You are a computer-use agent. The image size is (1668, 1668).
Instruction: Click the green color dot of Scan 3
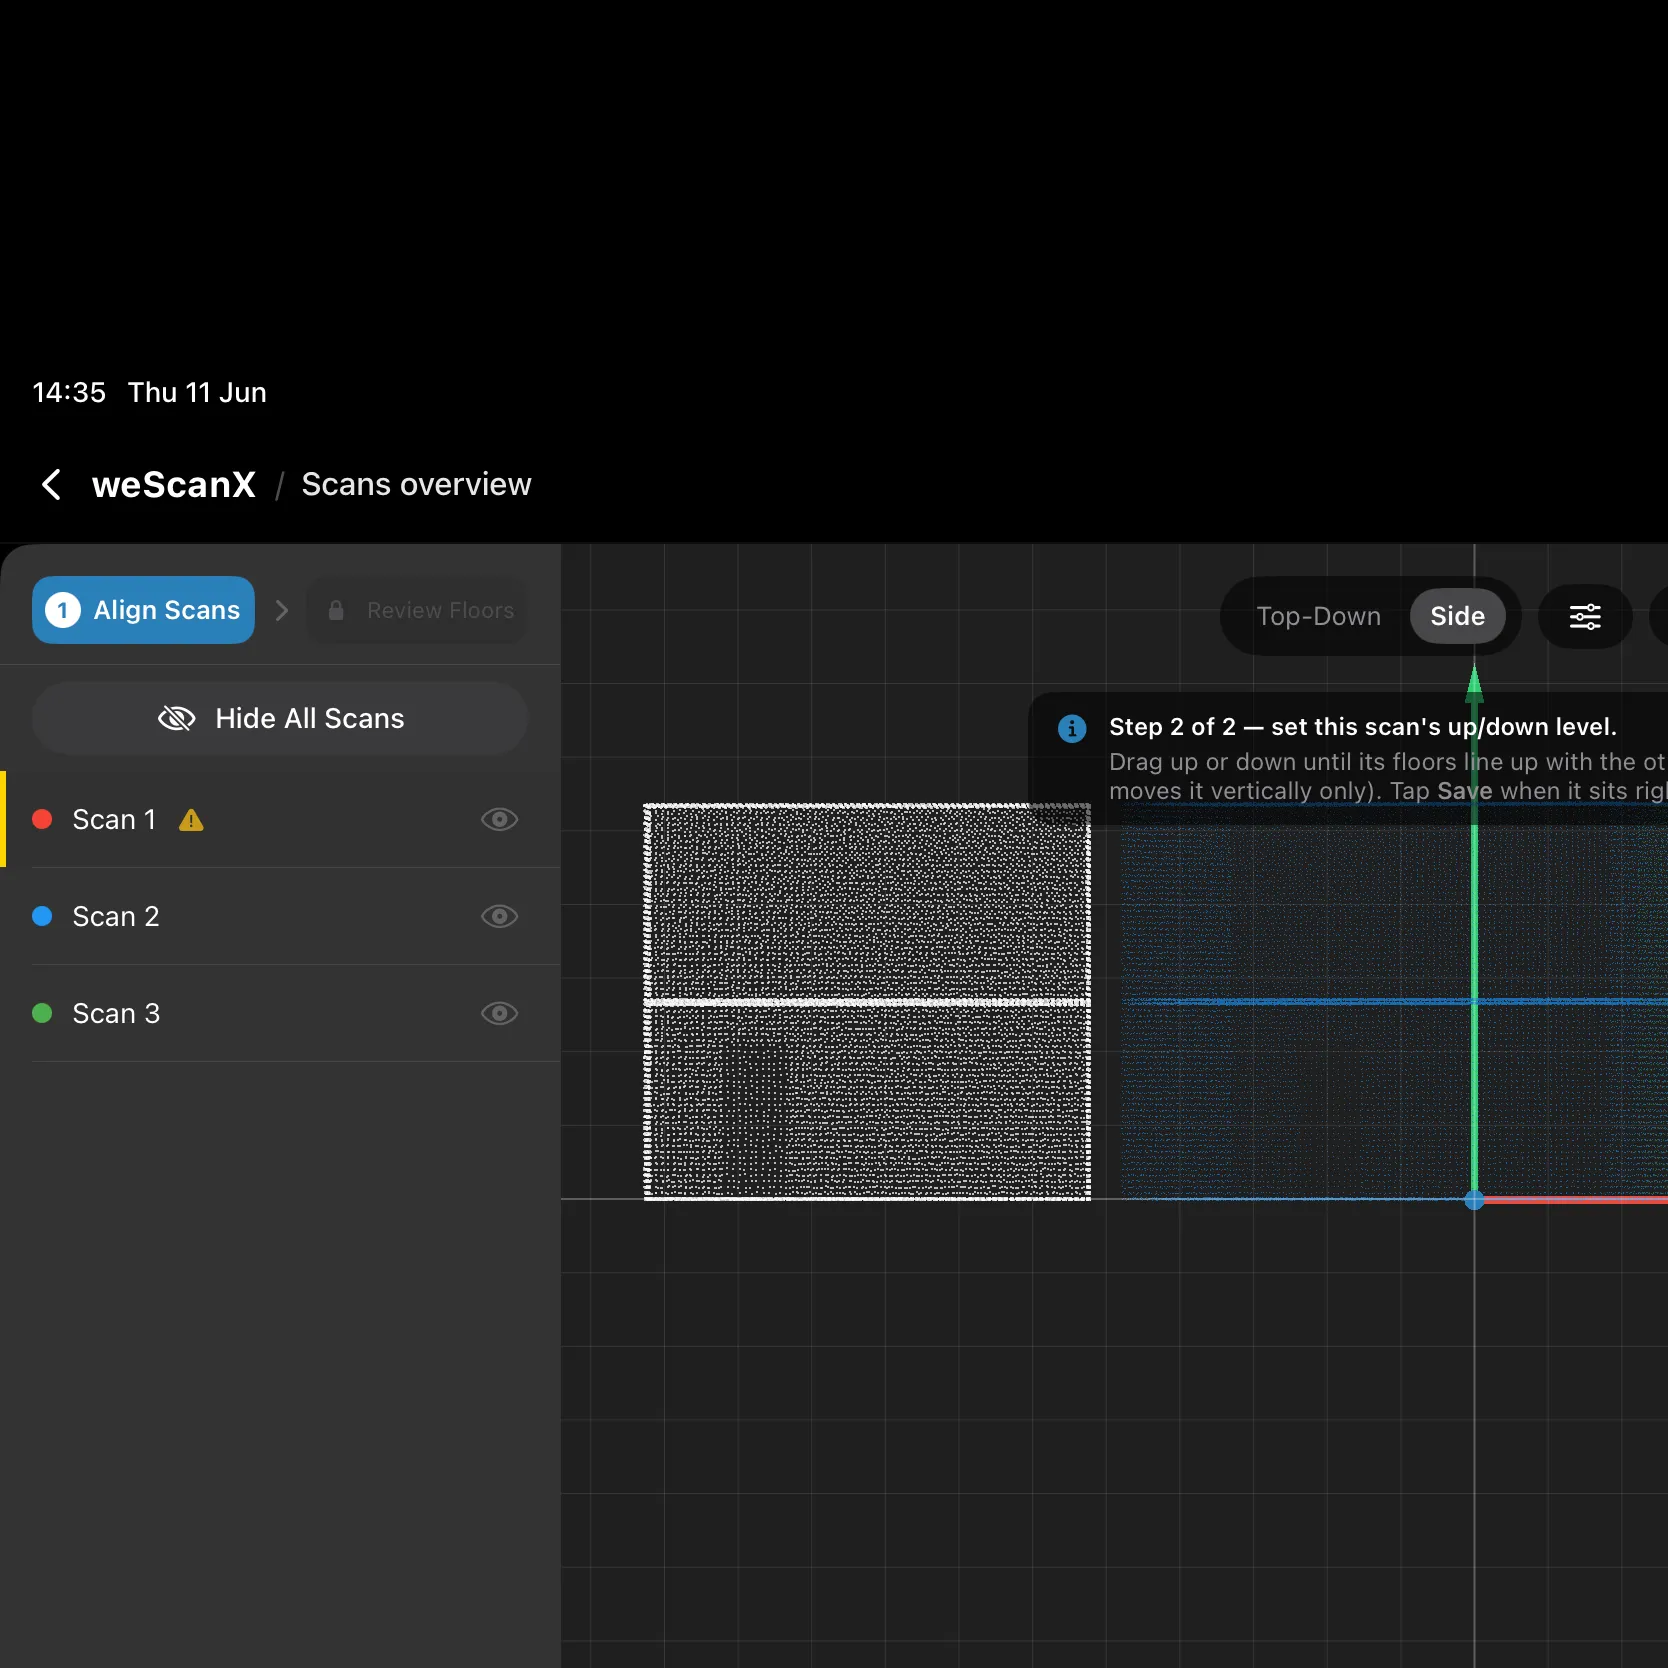pos(42,1013)
